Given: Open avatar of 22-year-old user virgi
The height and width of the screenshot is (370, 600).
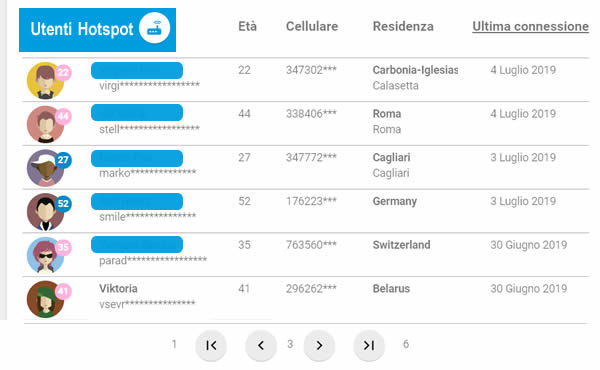Looking at the screenshot, I should (46, 80).
